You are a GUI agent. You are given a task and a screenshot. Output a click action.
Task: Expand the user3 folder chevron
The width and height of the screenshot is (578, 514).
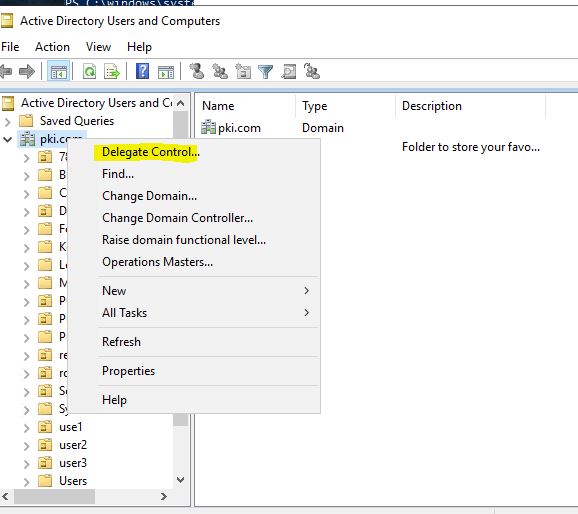click(26, 464)
